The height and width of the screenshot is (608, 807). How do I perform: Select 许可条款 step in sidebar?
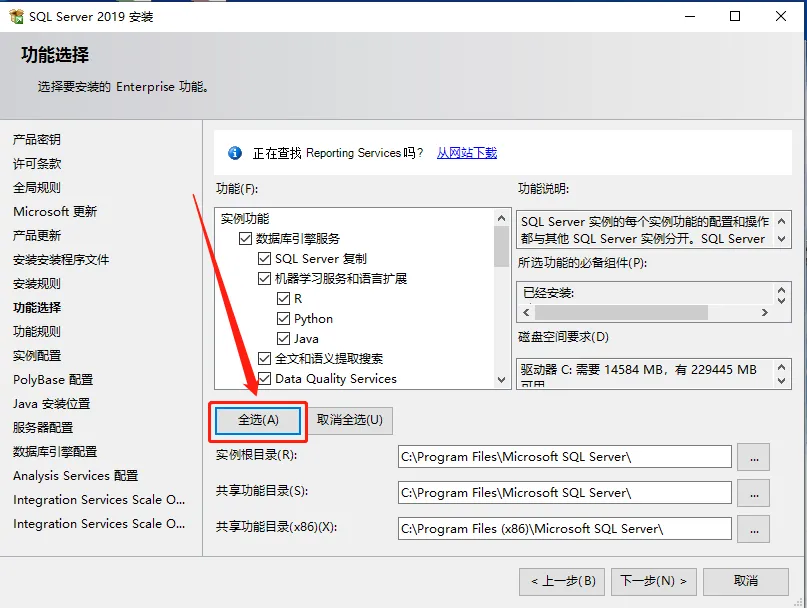[x=37, y=164]
